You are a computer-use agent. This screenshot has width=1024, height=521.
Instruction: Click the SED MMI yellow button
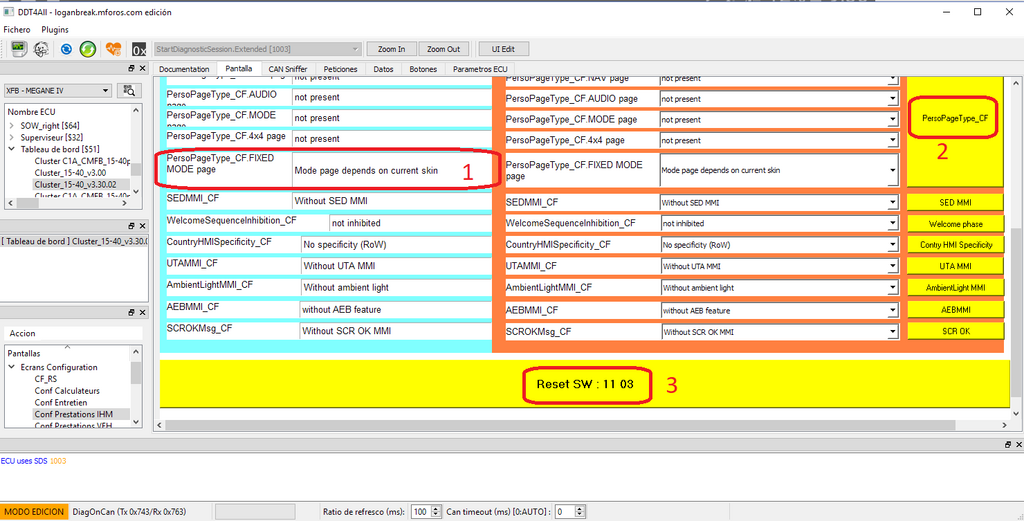click(955, 202)
